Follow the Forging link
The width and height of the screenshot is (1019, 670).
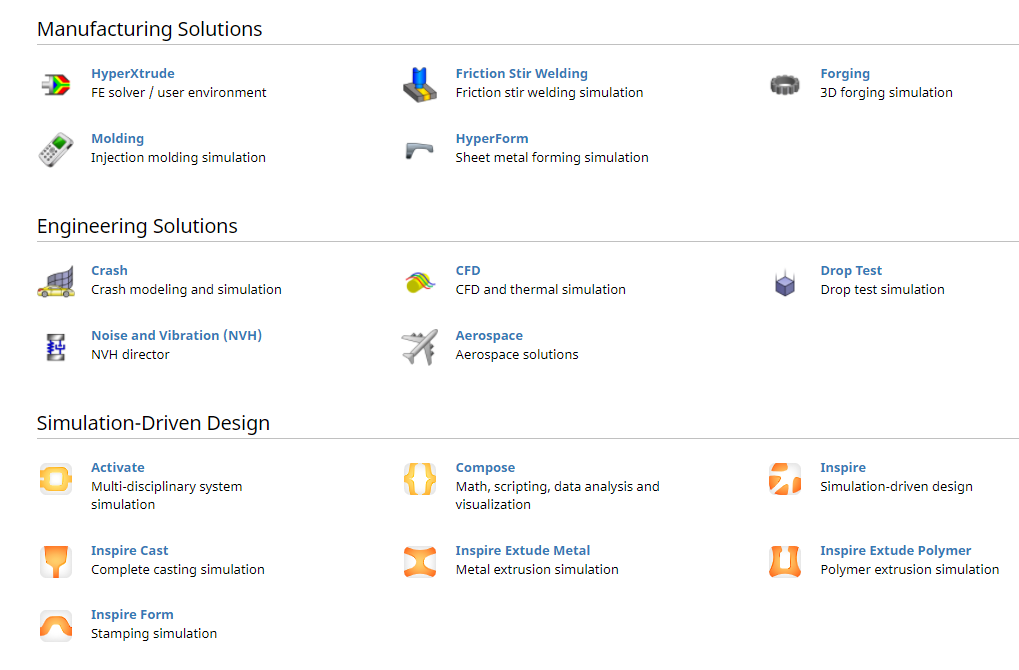click(x=845, y=73)
